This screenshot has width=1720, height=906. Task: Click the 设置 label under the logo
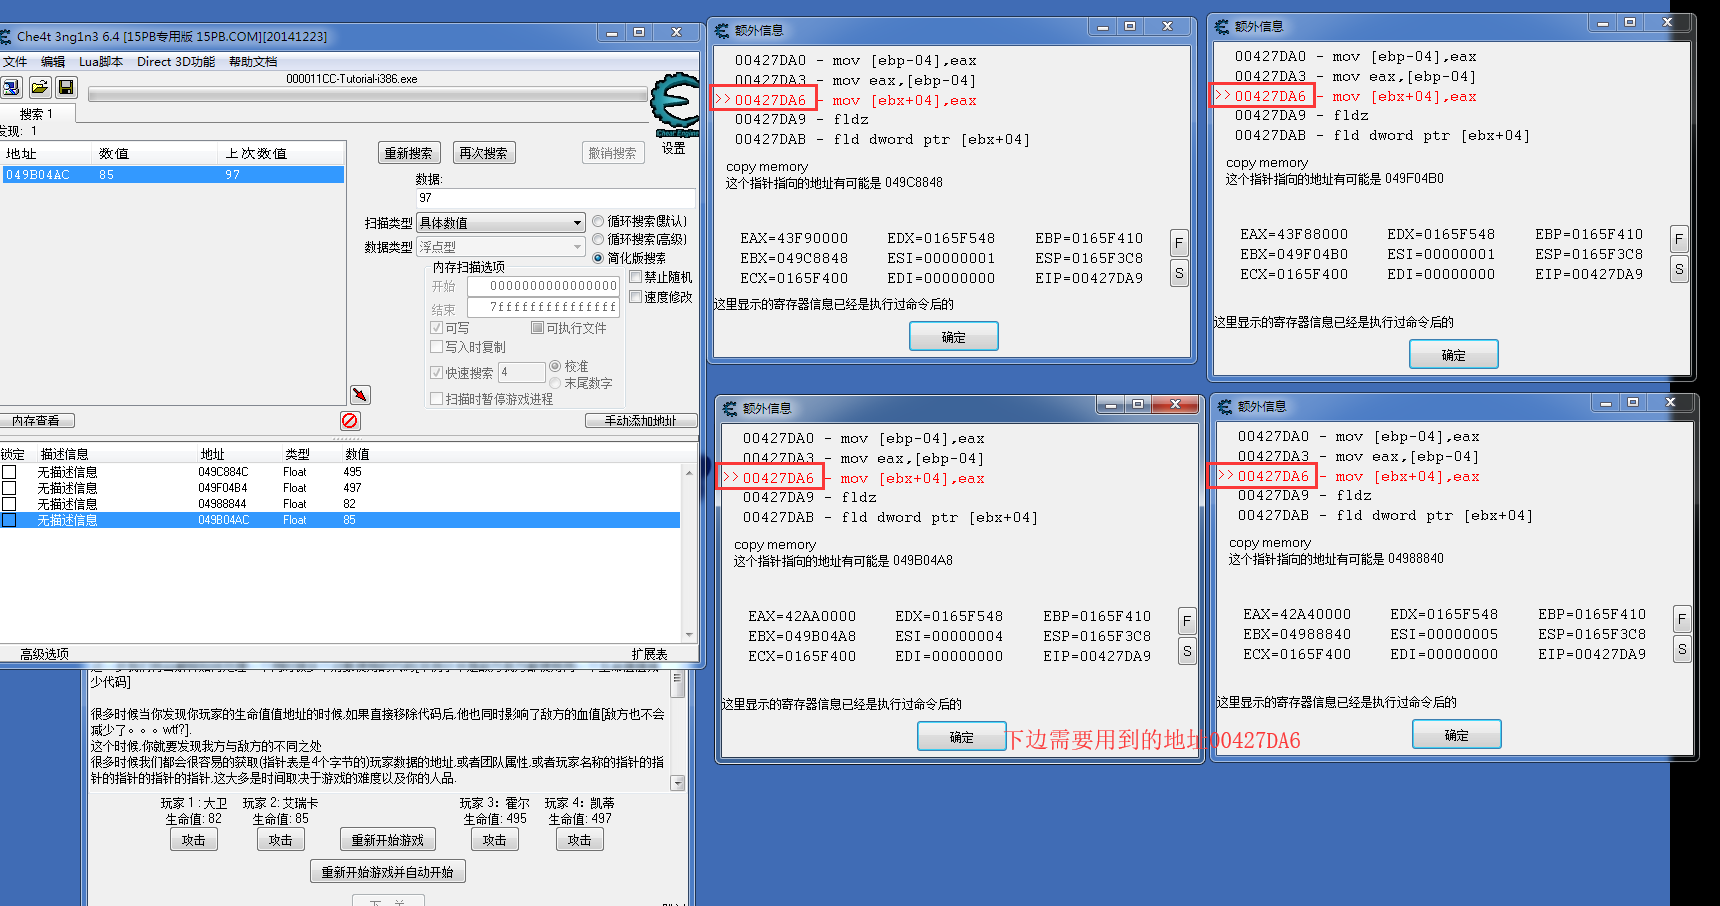pyautogui.click(x=674, y=148)
